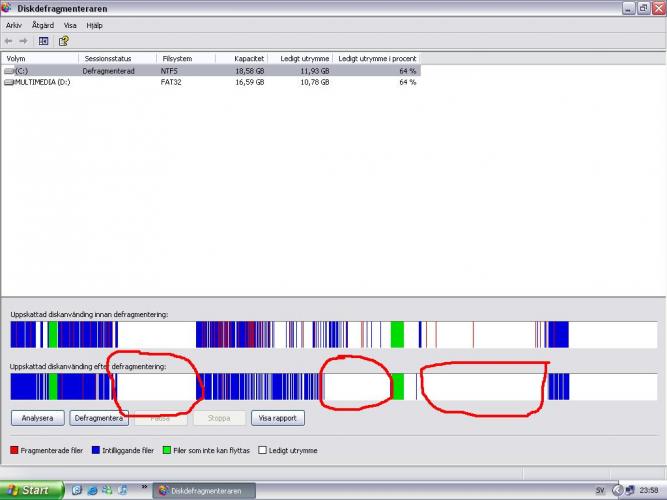Image resolution: width=667 pixels, height=500 pixels.
Task: Open the SV language bar selector
Action: click(x=600, y=490)
